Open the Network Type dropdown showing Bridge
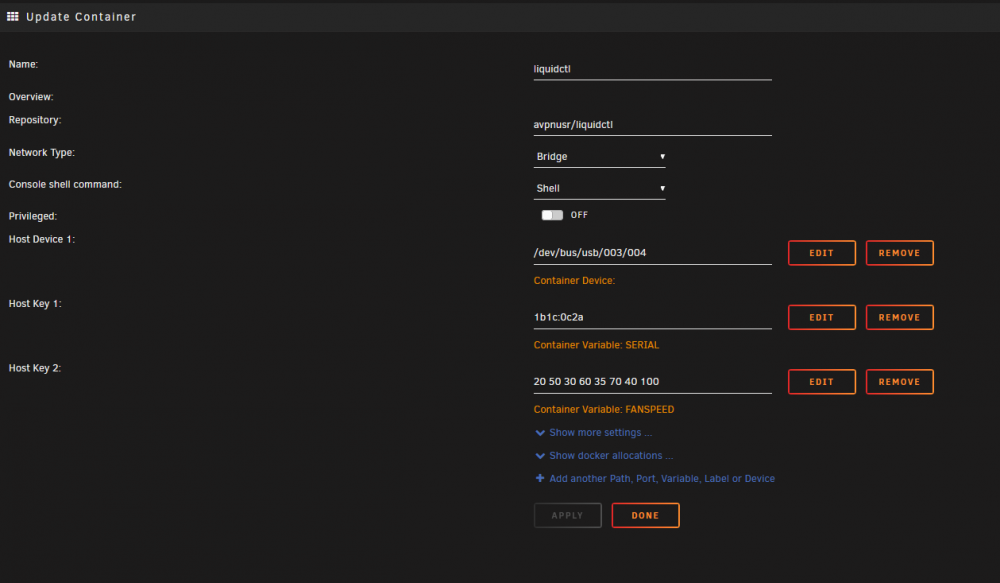Viewport: 1000px width, 583px height. (x=599, y=157)
